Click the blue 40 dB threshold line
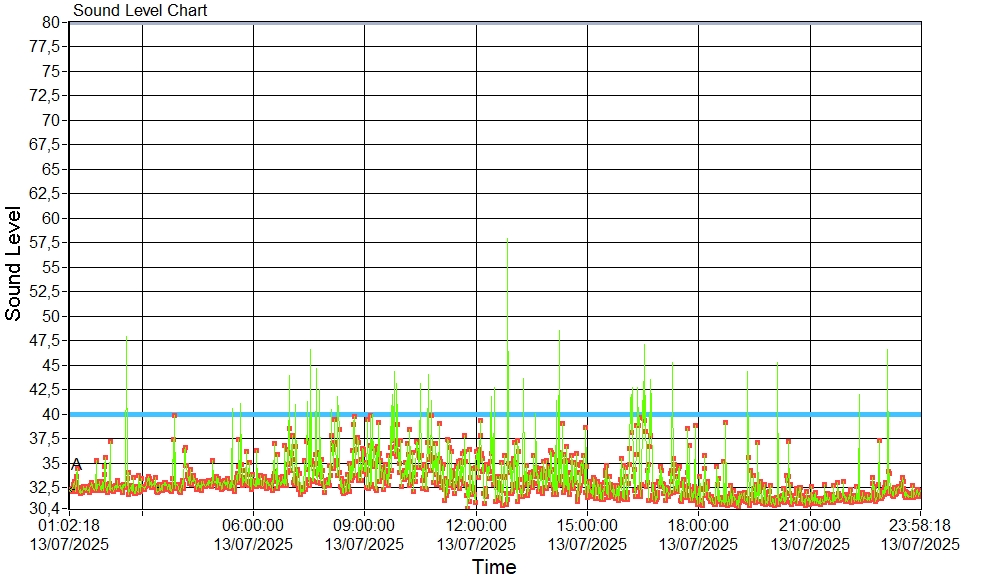990x588 pixels. tap(700, 414)
